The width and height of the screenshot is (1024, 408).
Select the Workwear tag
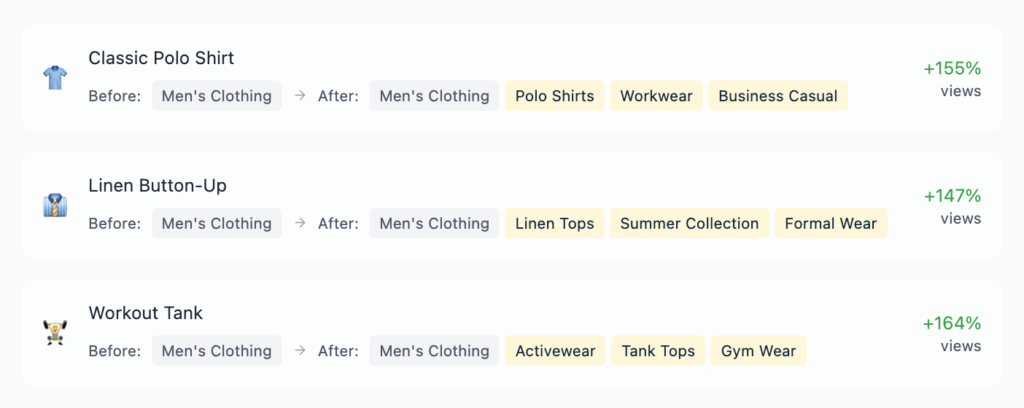tap(656, 95)
